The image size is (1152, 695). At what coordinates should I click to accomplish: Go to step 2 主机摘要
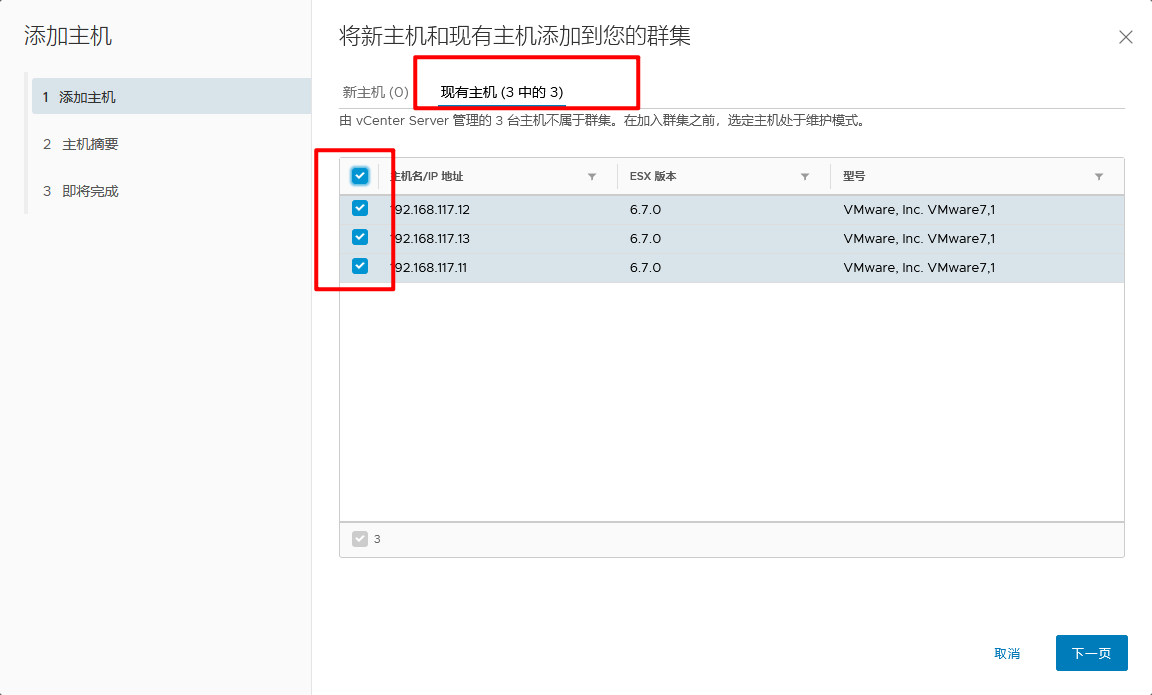click(x=90, y=144)
